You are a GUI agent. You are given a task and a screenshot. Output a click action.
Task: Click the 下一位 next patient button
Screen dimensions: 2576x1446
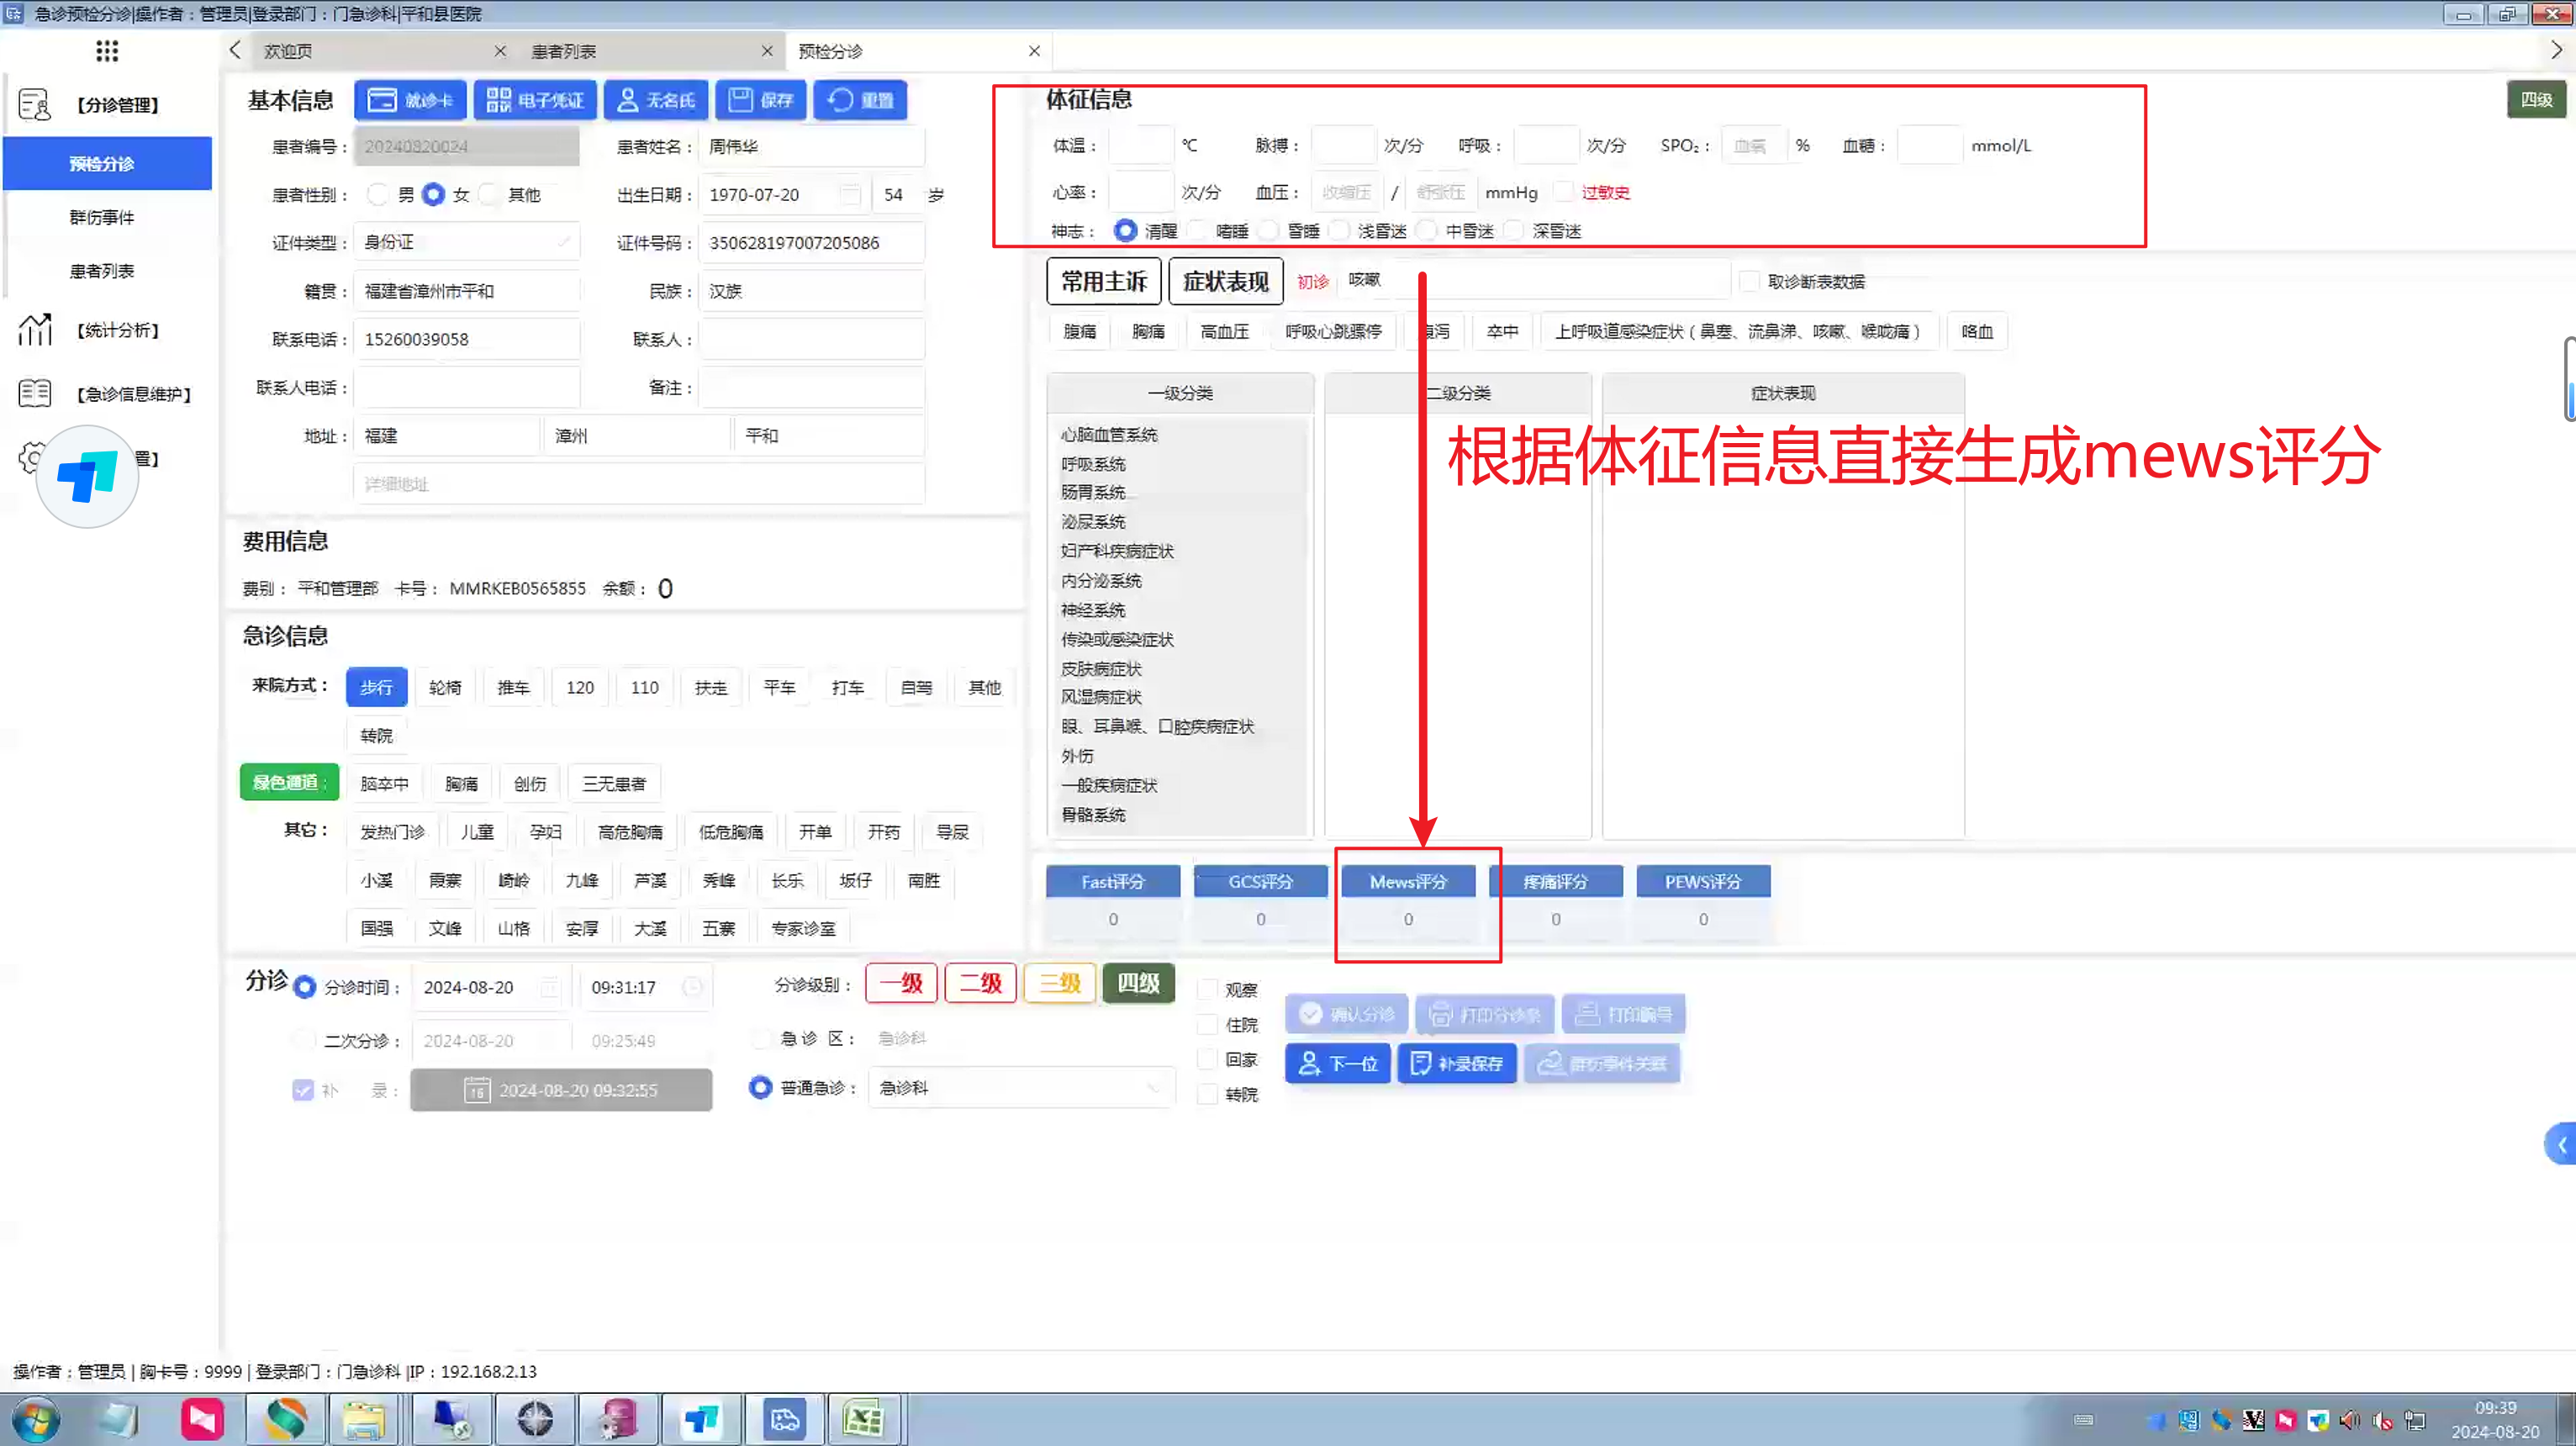[1337, 1064]
